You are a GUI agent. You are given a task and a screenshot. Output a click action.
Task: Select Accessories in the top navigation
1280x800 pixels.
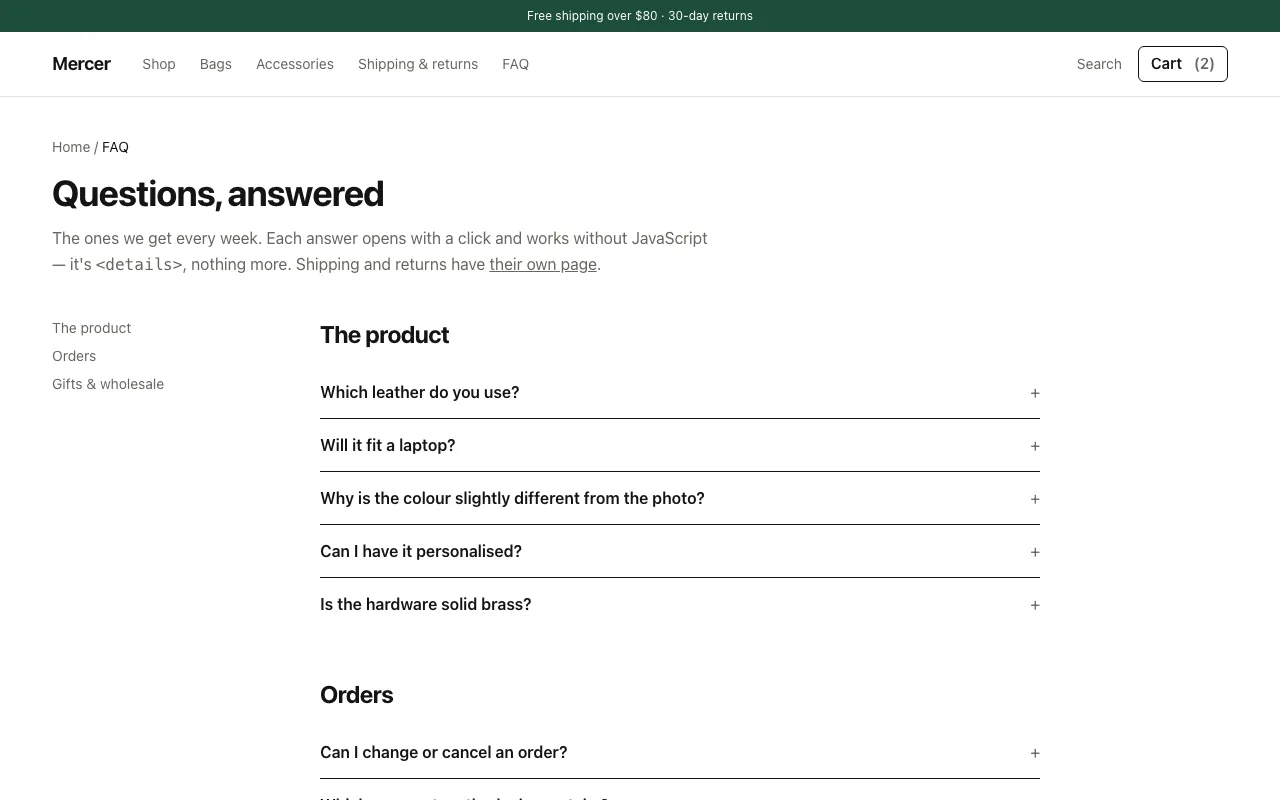click(295, 64)
